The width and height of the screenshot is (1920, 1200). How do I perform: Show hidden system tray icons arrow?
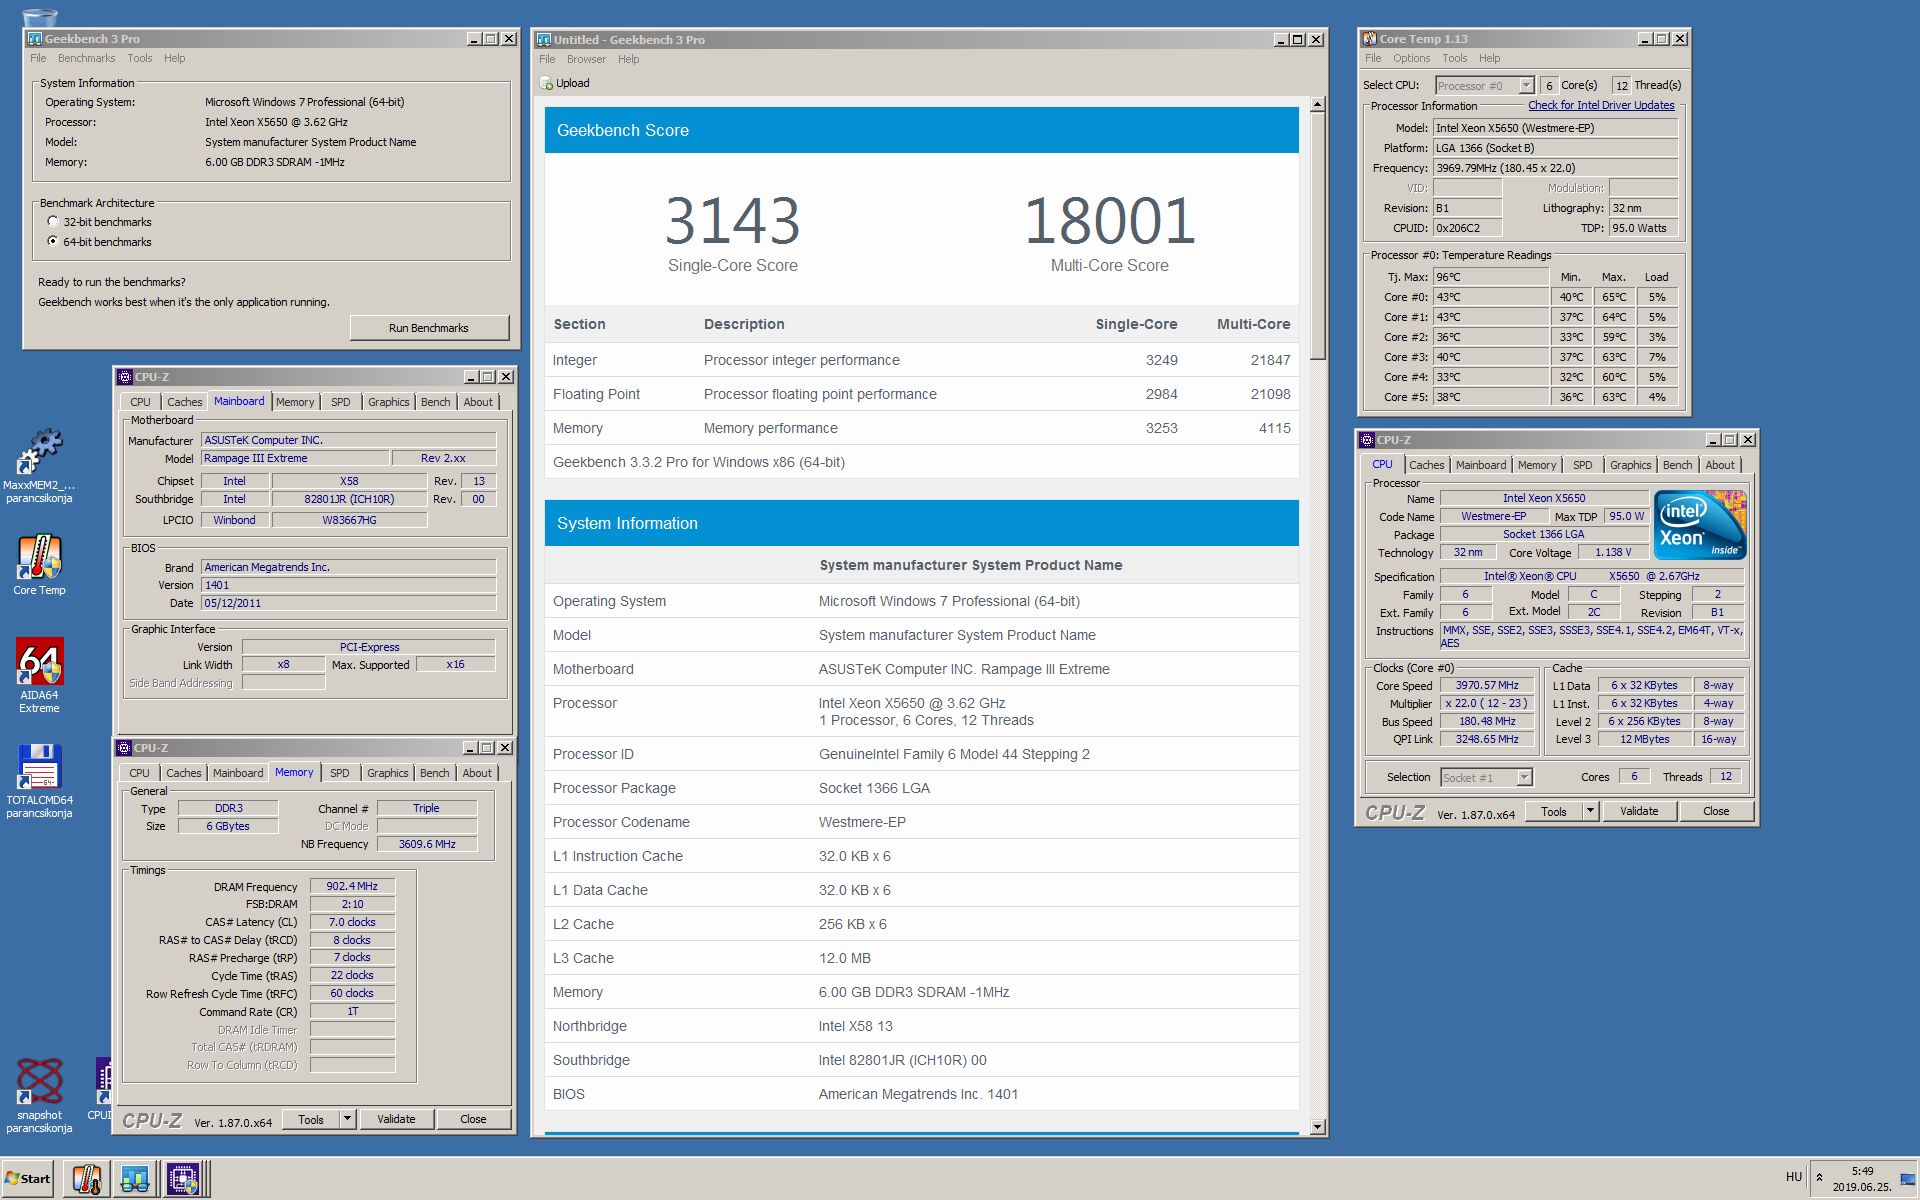(x=1819, y=1177)
